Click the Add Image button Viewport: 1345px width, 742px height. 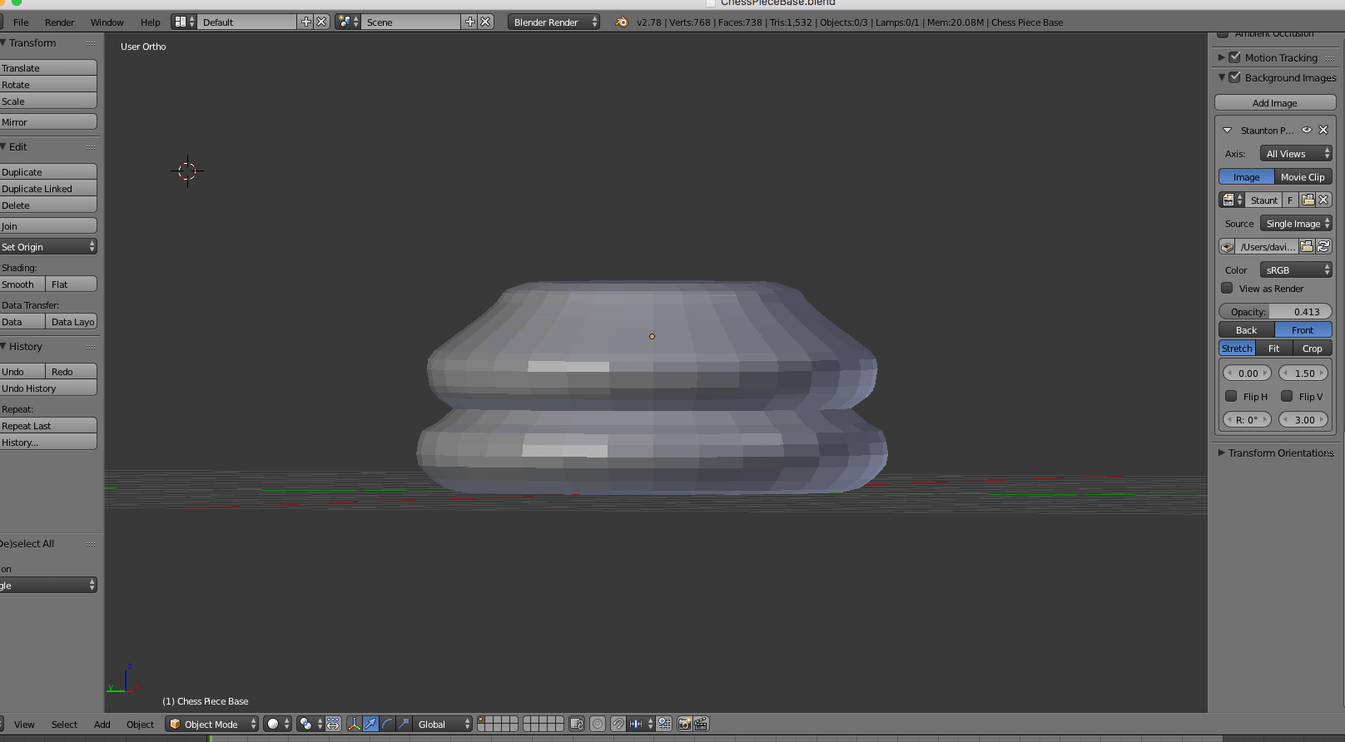[x=1274, y=103]
